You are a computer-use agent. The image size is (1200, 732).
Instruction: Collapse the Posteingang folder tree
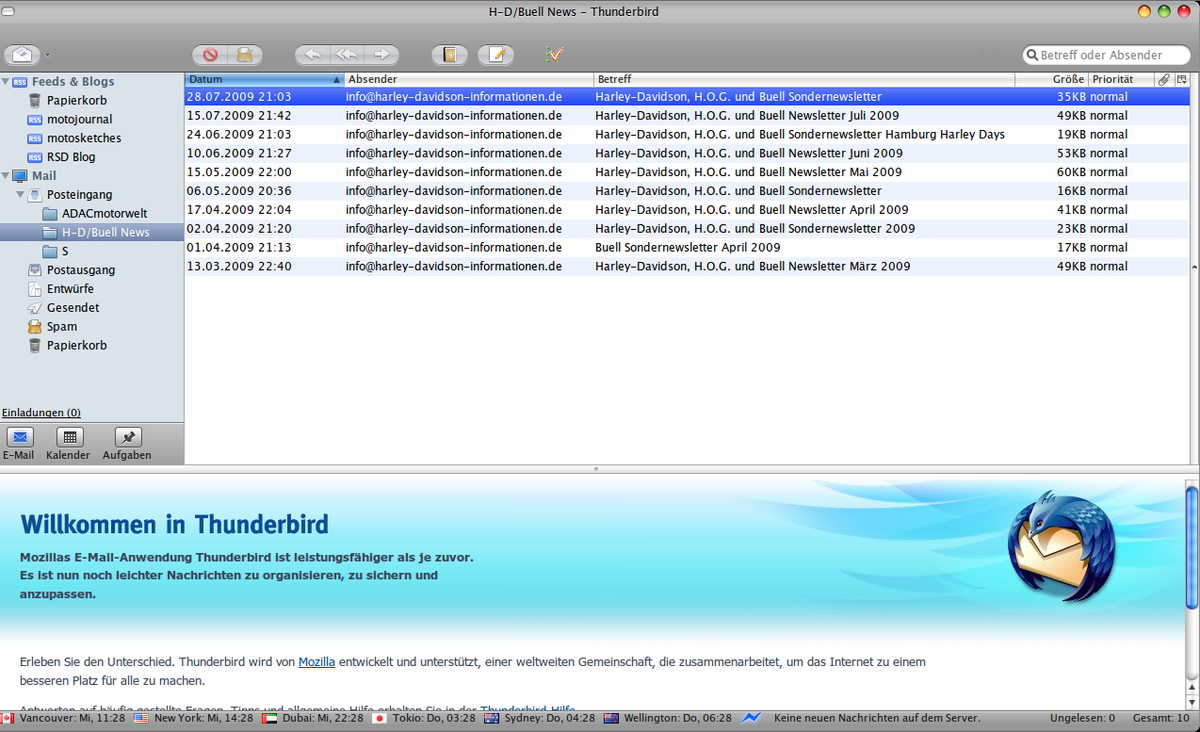pyautogui.click(x=21, y=195)
